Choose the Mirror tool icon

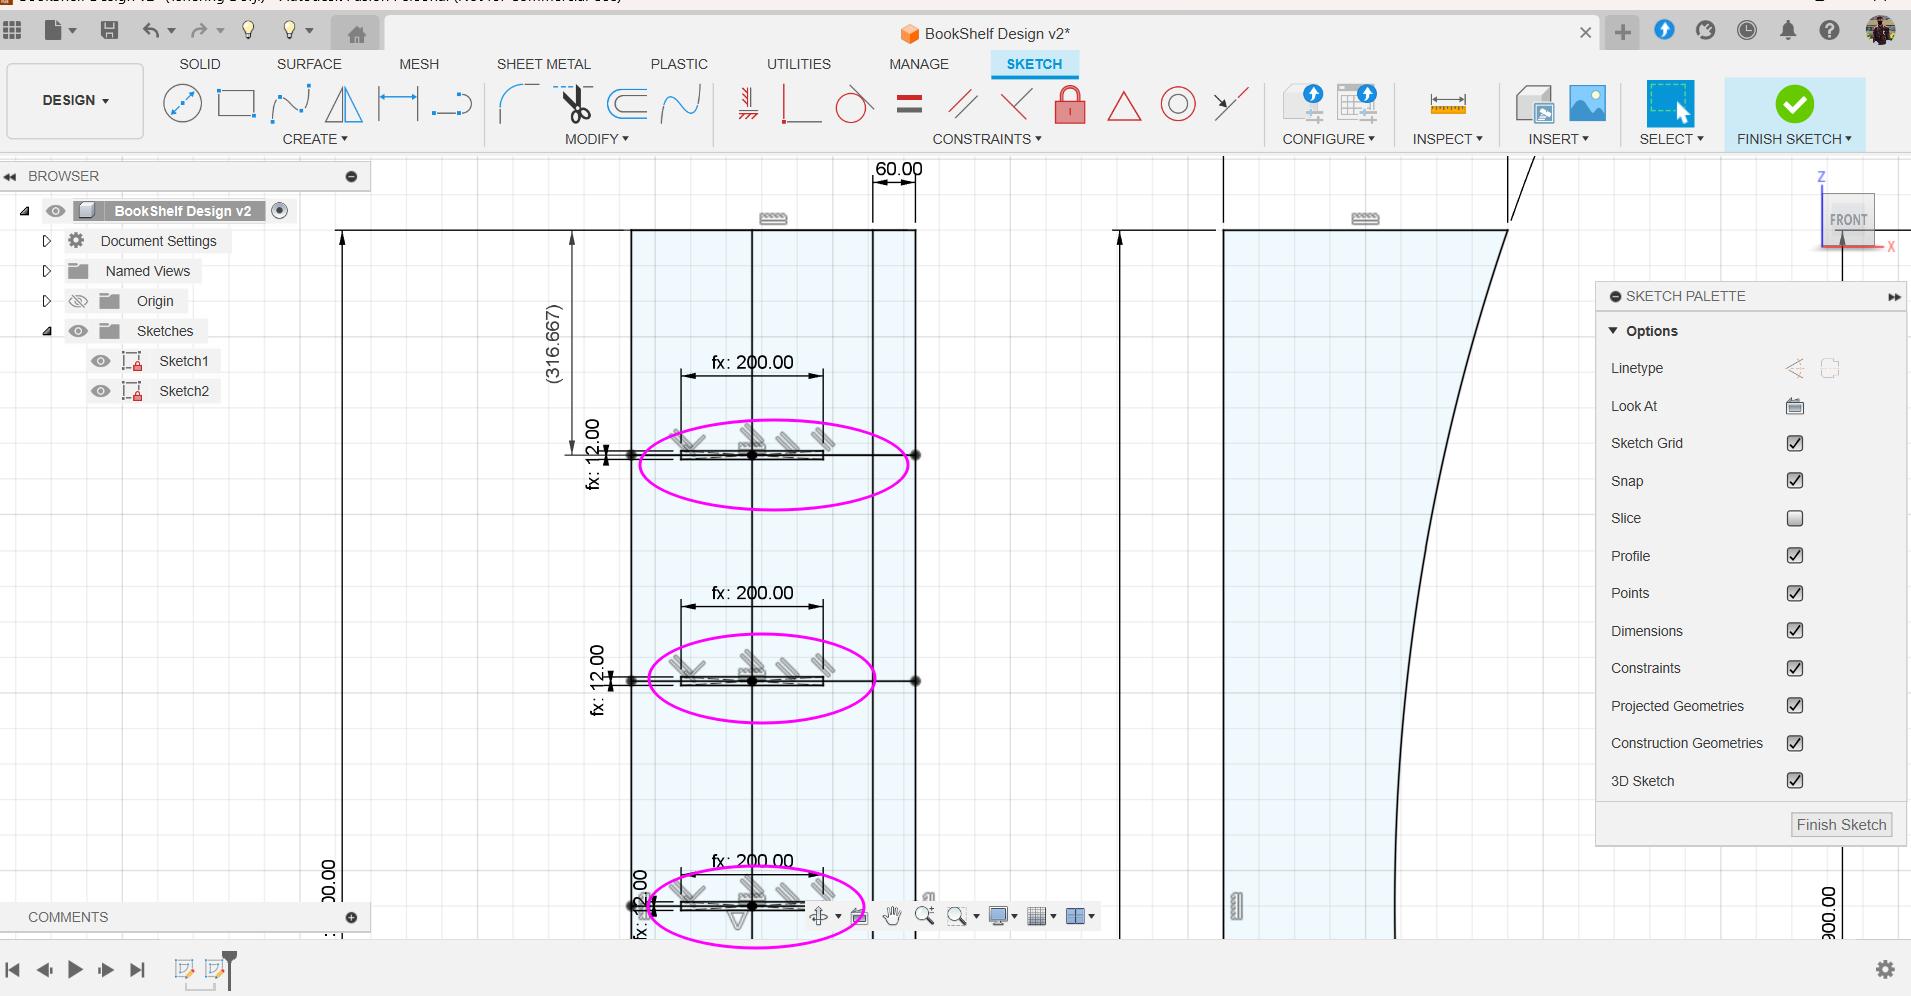344,103
